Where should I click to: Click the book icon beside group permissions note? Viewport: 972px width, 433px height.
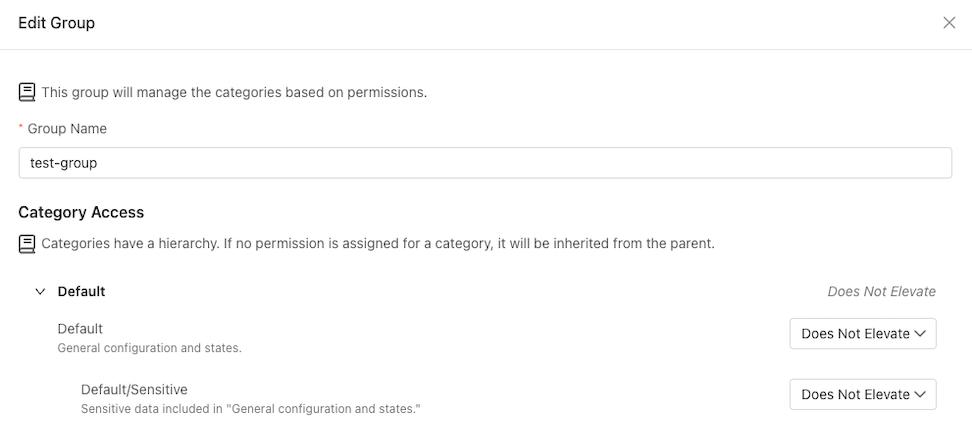27,93
